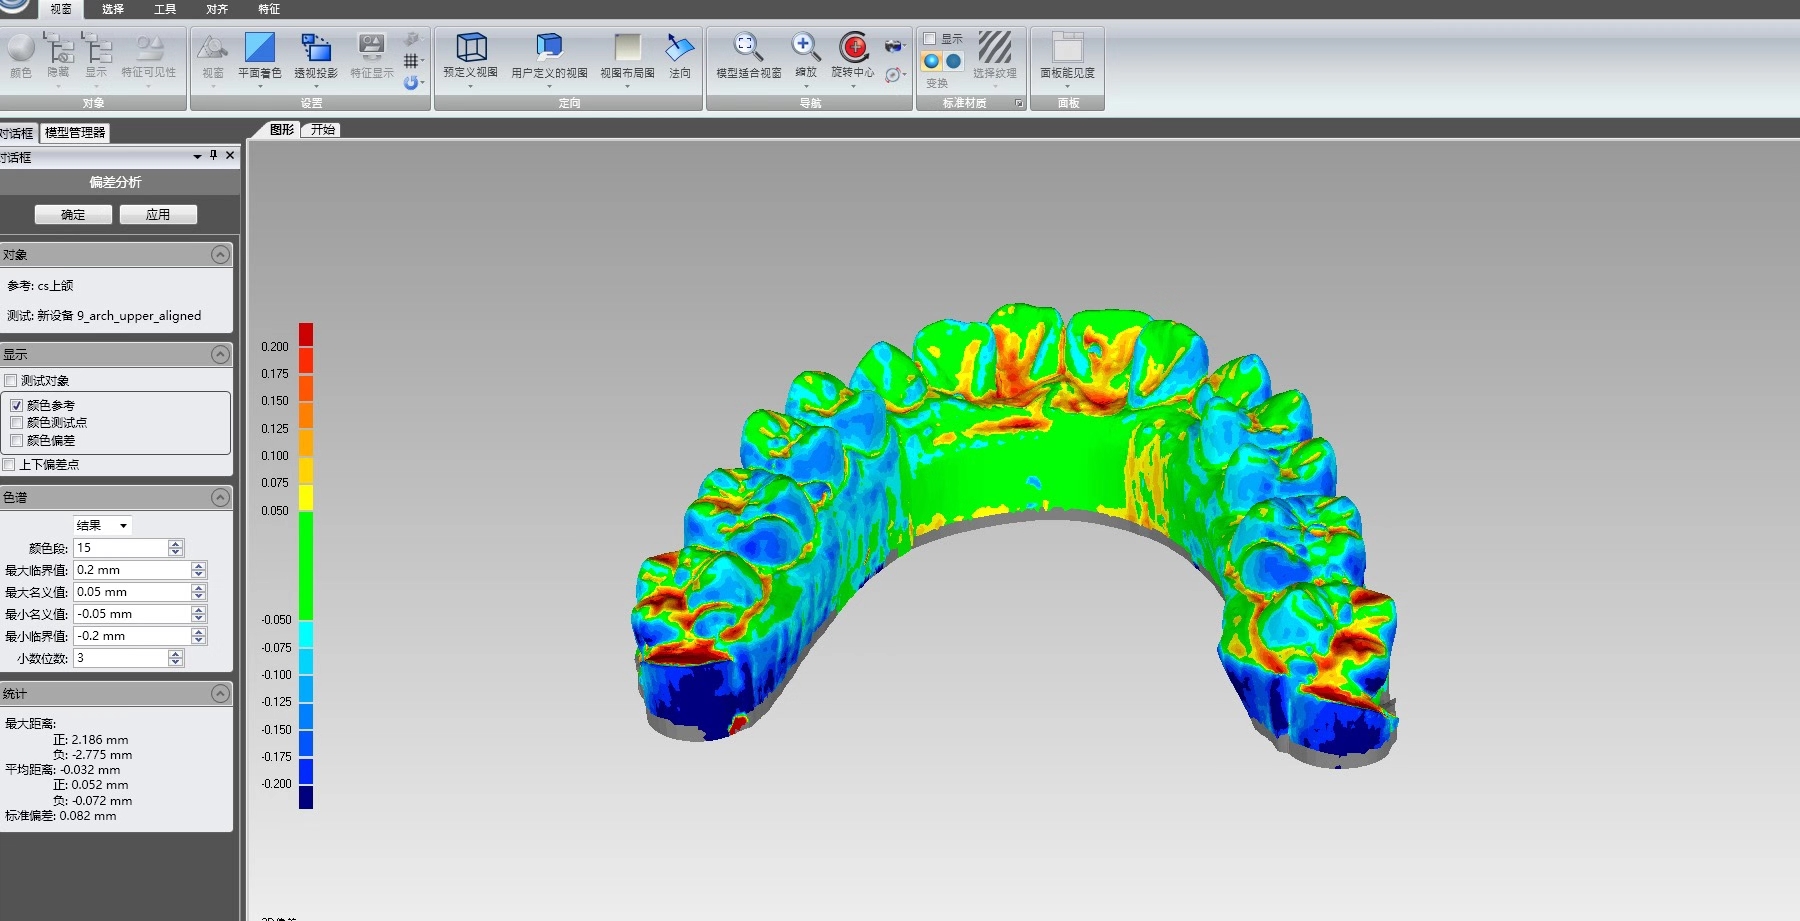Click the 特征可见性 feature visibility icon
This screenshot has width=1800, height=921.
pyautogui.click(x=149, y=48)
